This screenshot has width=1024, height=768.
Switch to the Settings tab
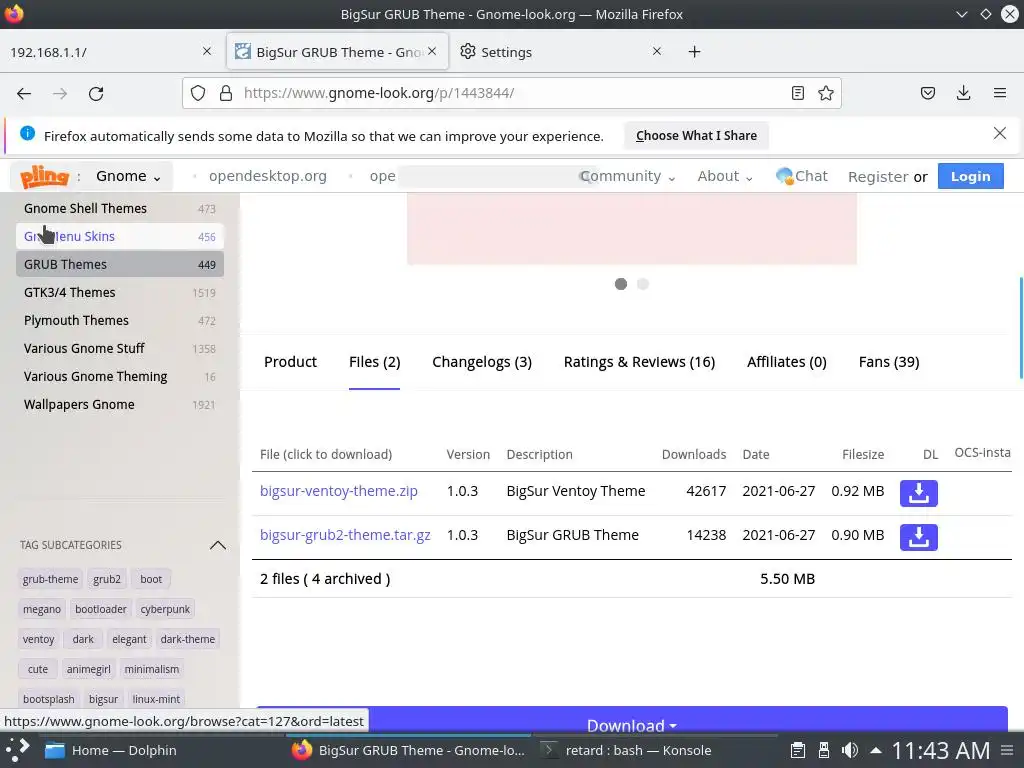click(x=562, y=52)
